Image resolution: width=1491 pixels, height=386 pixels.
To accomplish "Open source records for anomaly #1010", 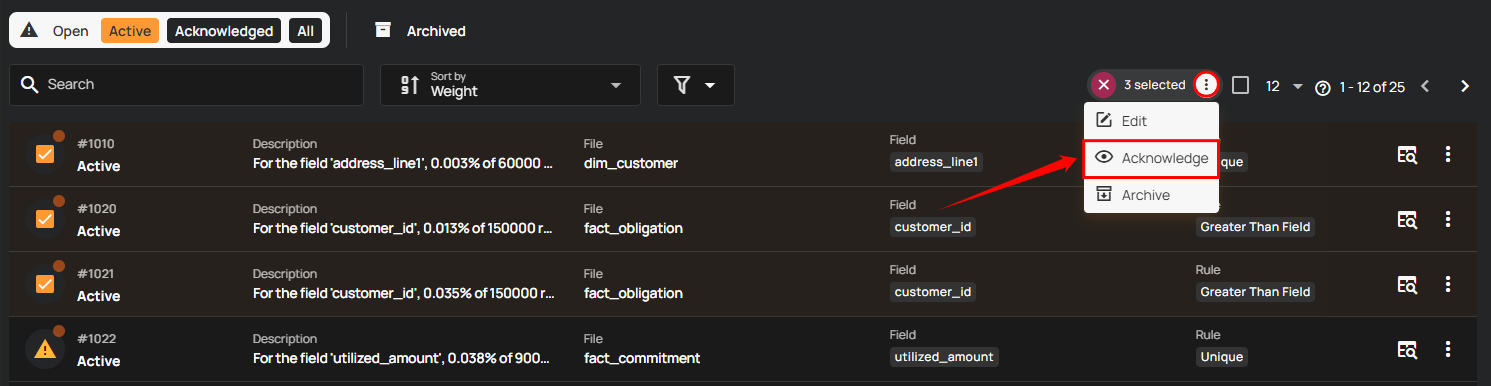I will 1408,155.
